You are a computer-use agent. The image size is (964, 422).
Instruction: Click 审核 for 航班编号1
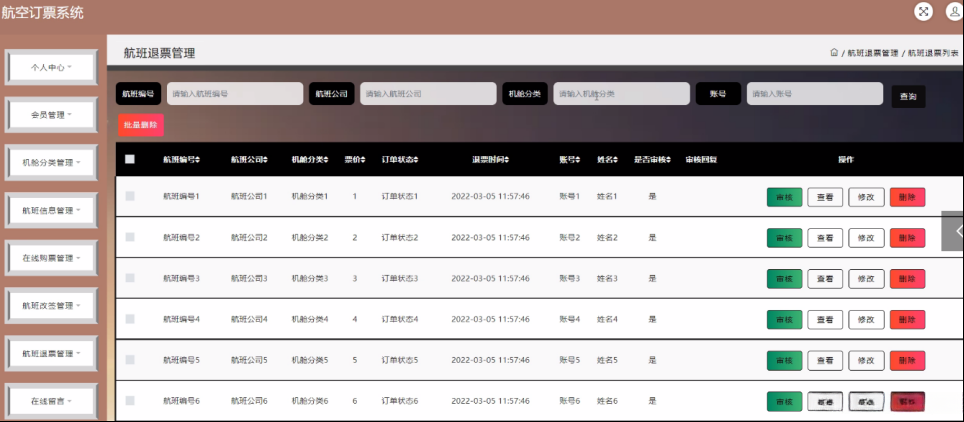click(x=784, y=197)
